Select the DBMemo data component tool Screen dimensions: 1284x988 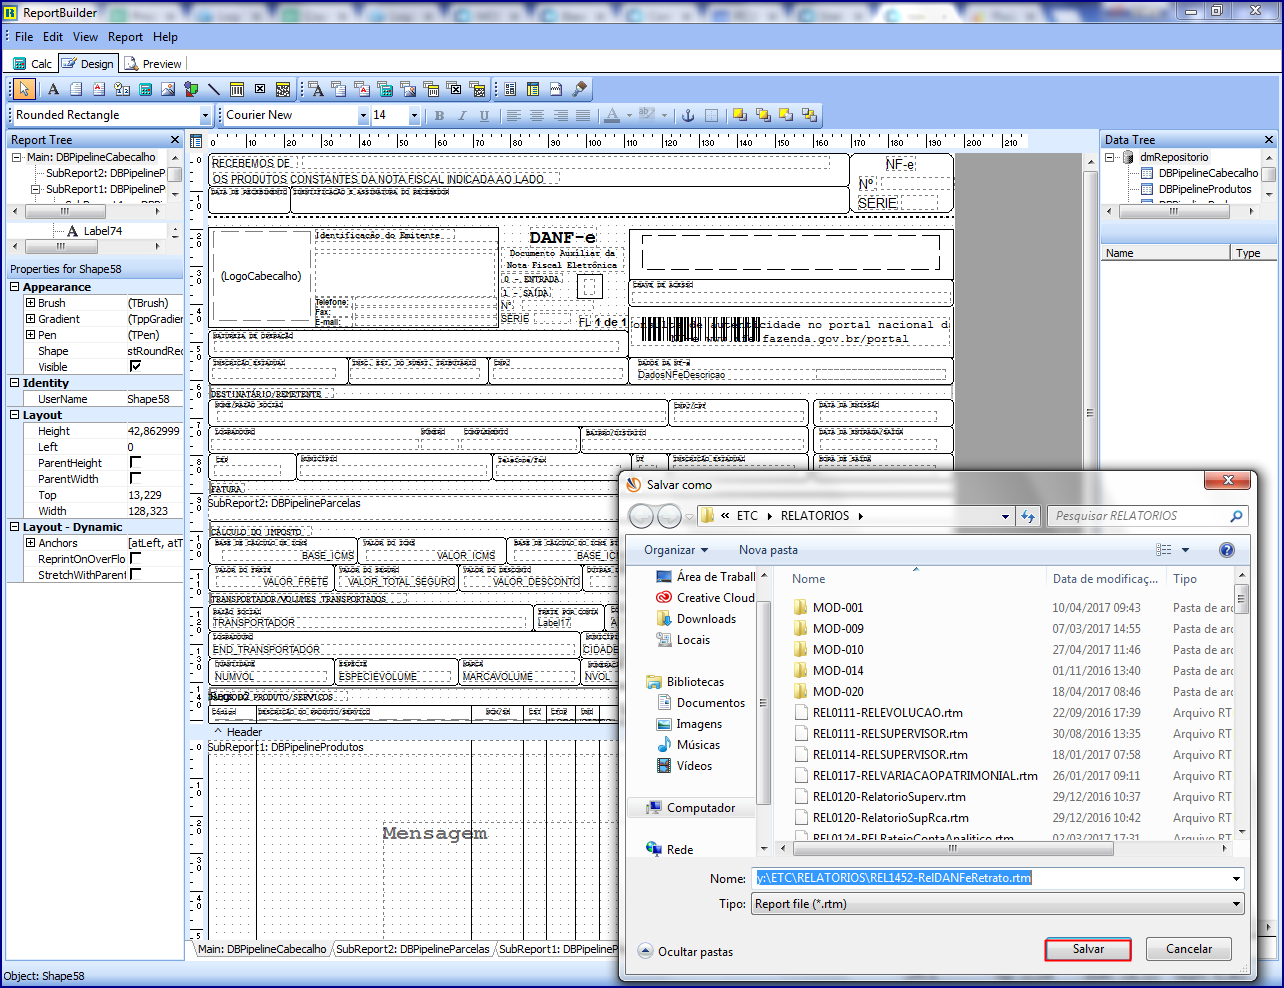(339, 89)
